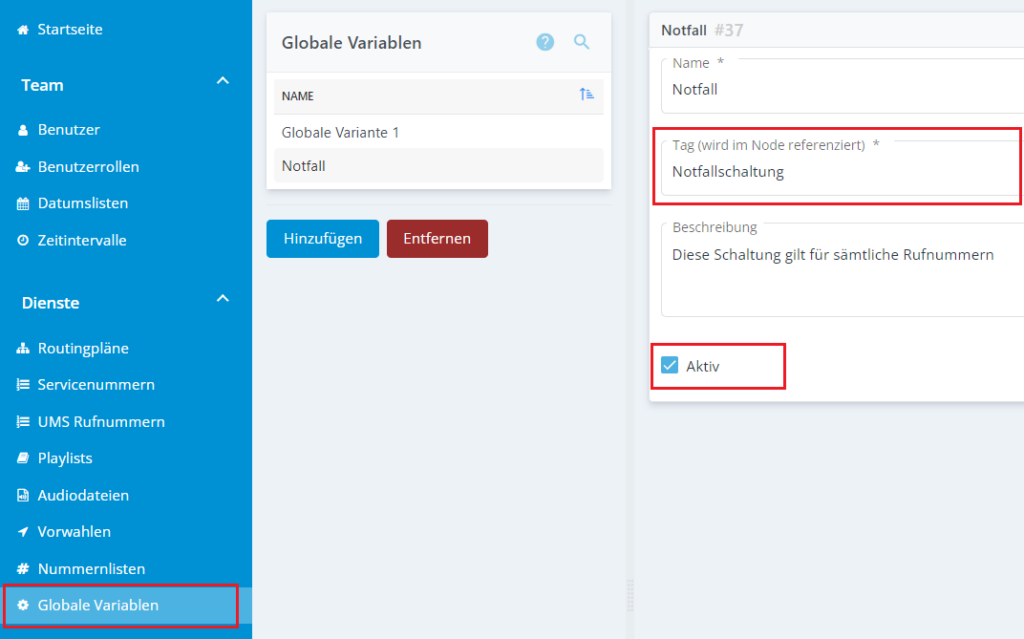
Task: Click the sort ascending icon in NAME column
Action: coord(587,95)
